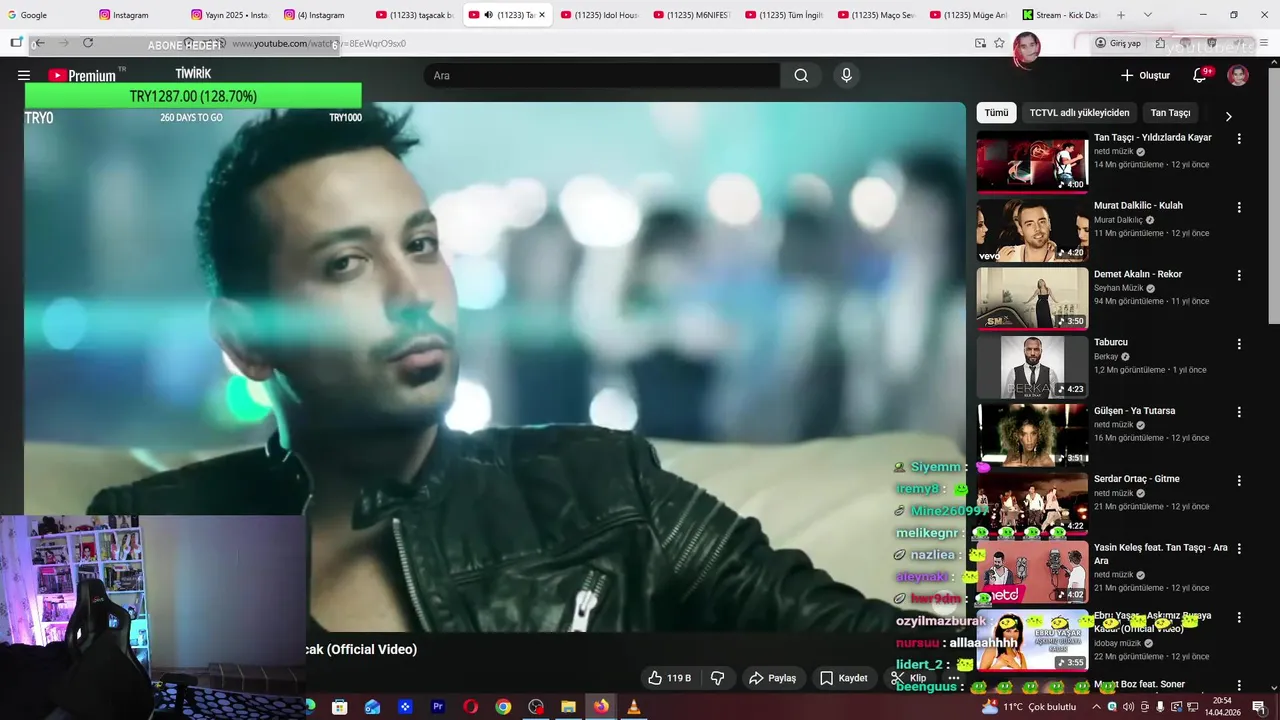1280x720 pixels.
Task: Select the Tan Taşçı filter chip
Action: (1170, 113)
